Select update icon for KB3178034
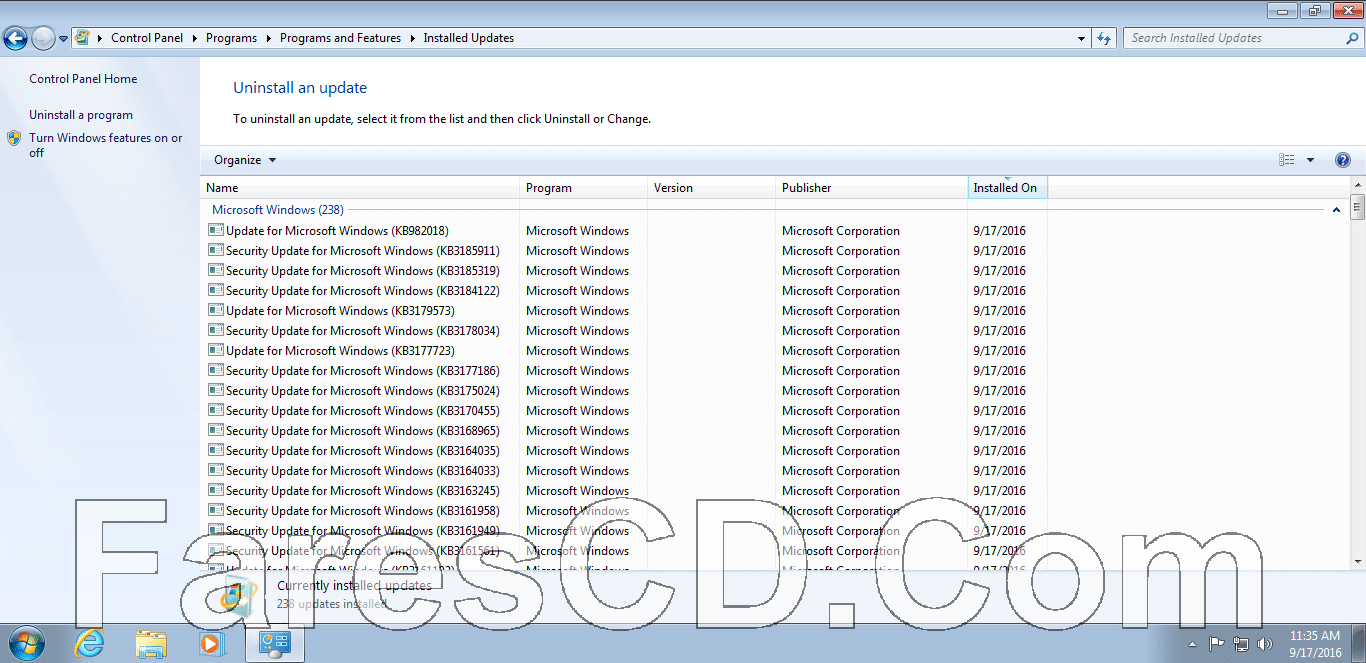 point(215,330)
